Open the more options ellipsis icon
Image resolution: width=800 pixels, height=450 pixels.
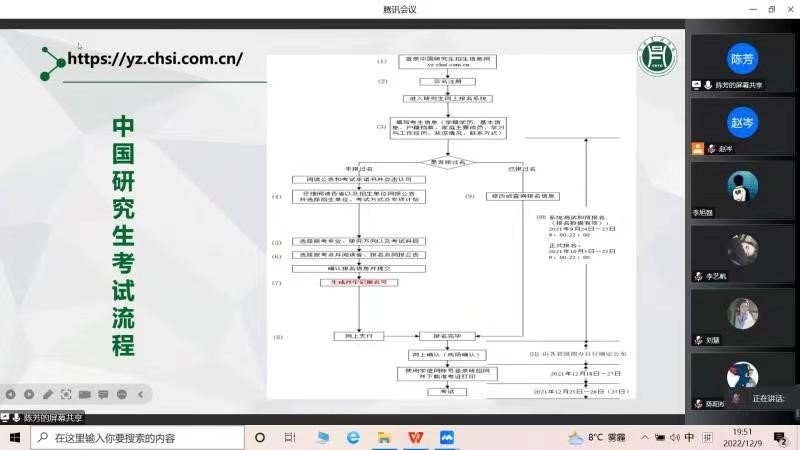click(x=121, y=394)
